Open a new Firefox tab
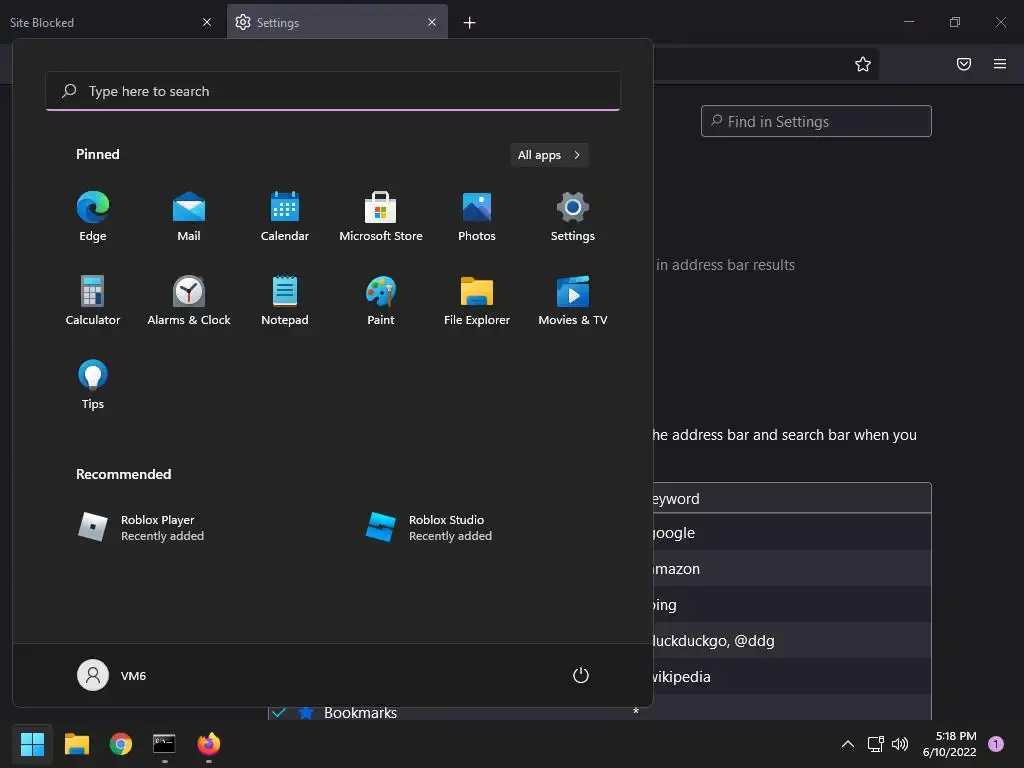Viewport: 1024px width, 768px height. click(470, 23)
